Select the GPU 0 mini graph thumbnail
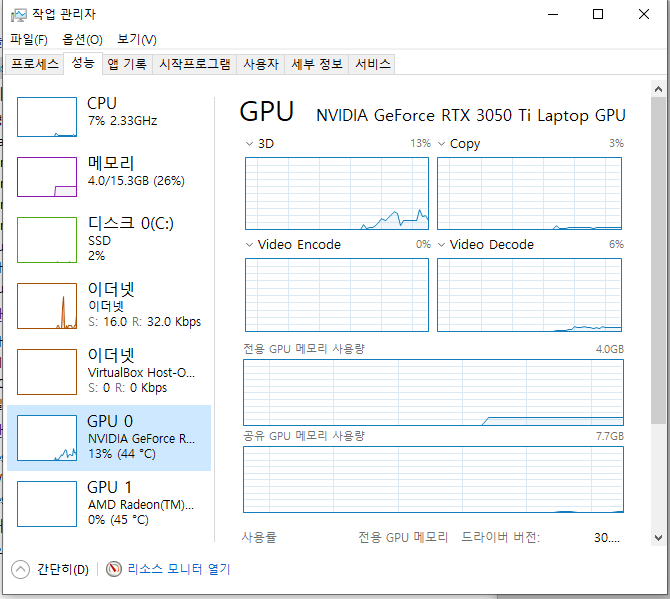The height and width of the screenshot is (599, 670). click(x=47, y=438)
